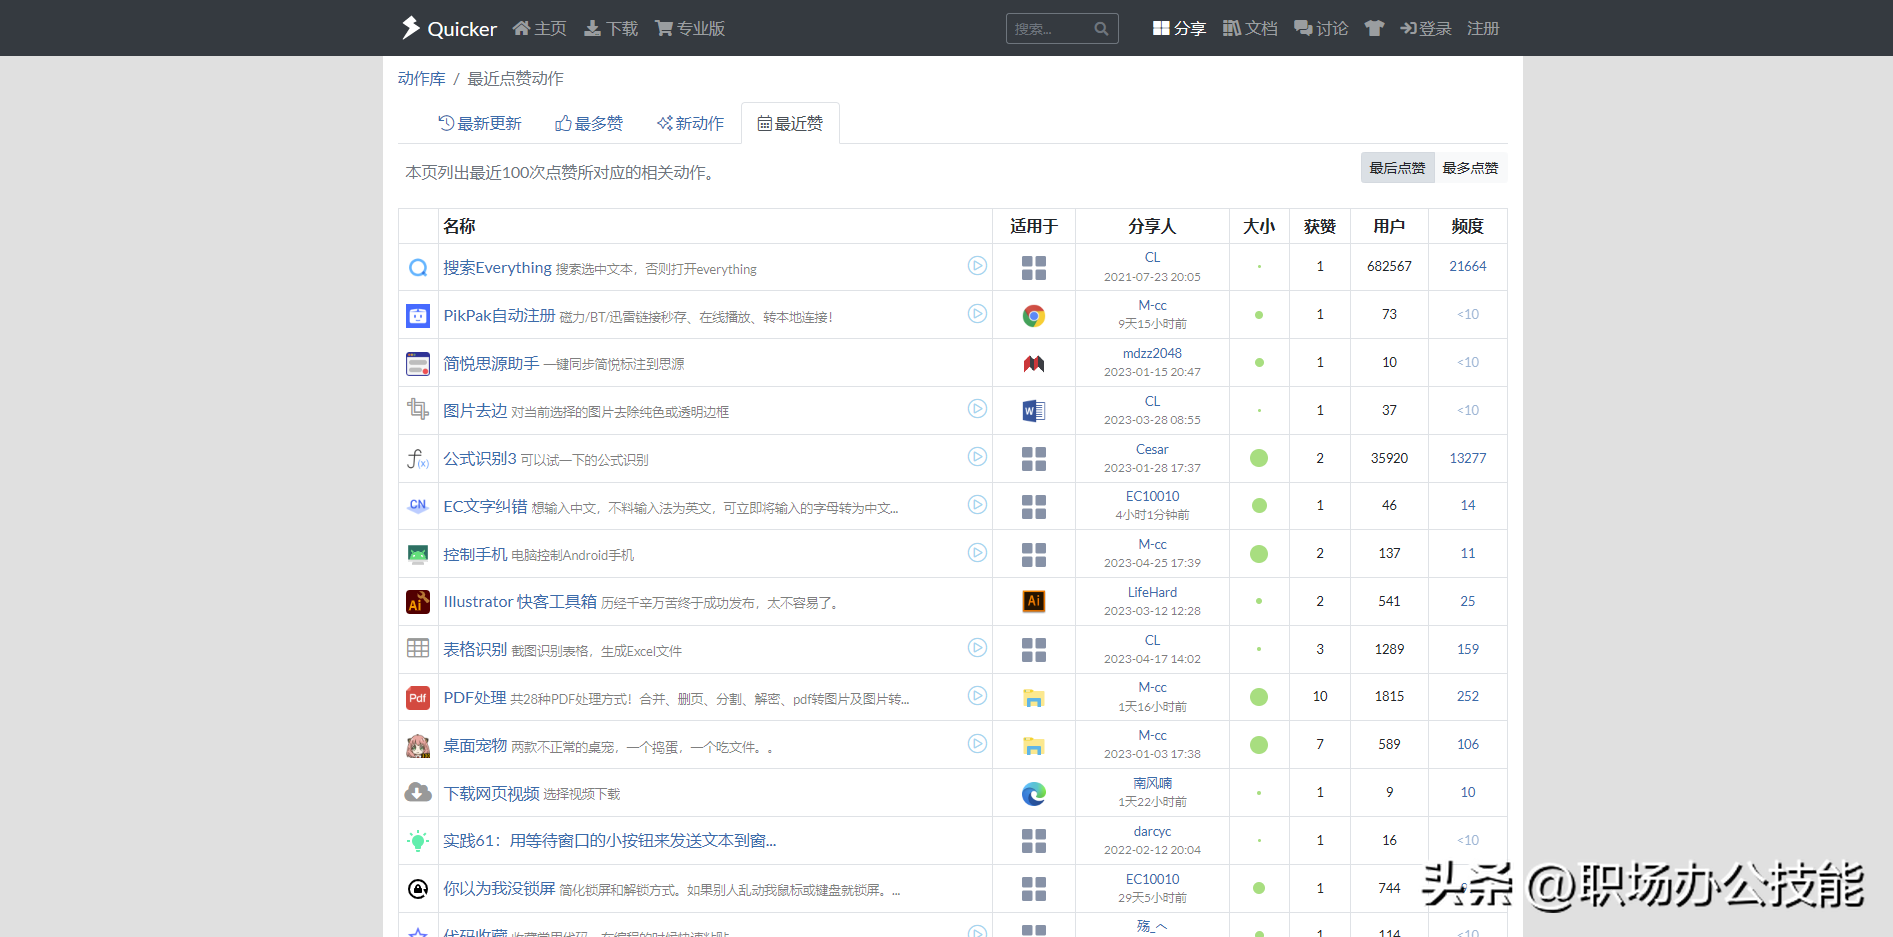The width and height of the screenshot is (1893, 937).
Task: Click the File Explorer icon in PDF处理 row
Action: click(x=1034, y=698)
